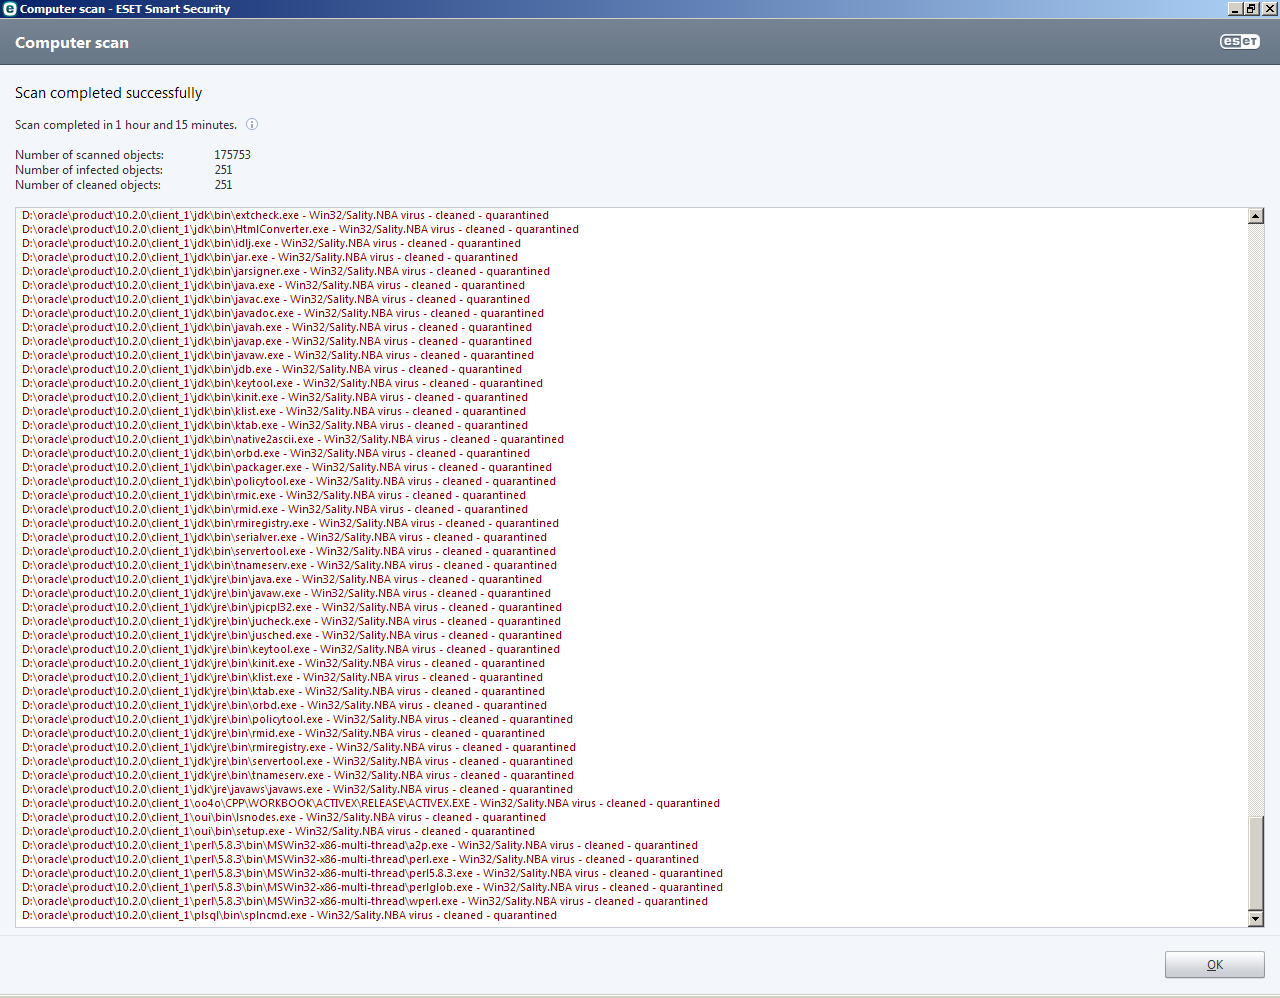Select the perlglob.exe log entry

(x=372, y=887)
